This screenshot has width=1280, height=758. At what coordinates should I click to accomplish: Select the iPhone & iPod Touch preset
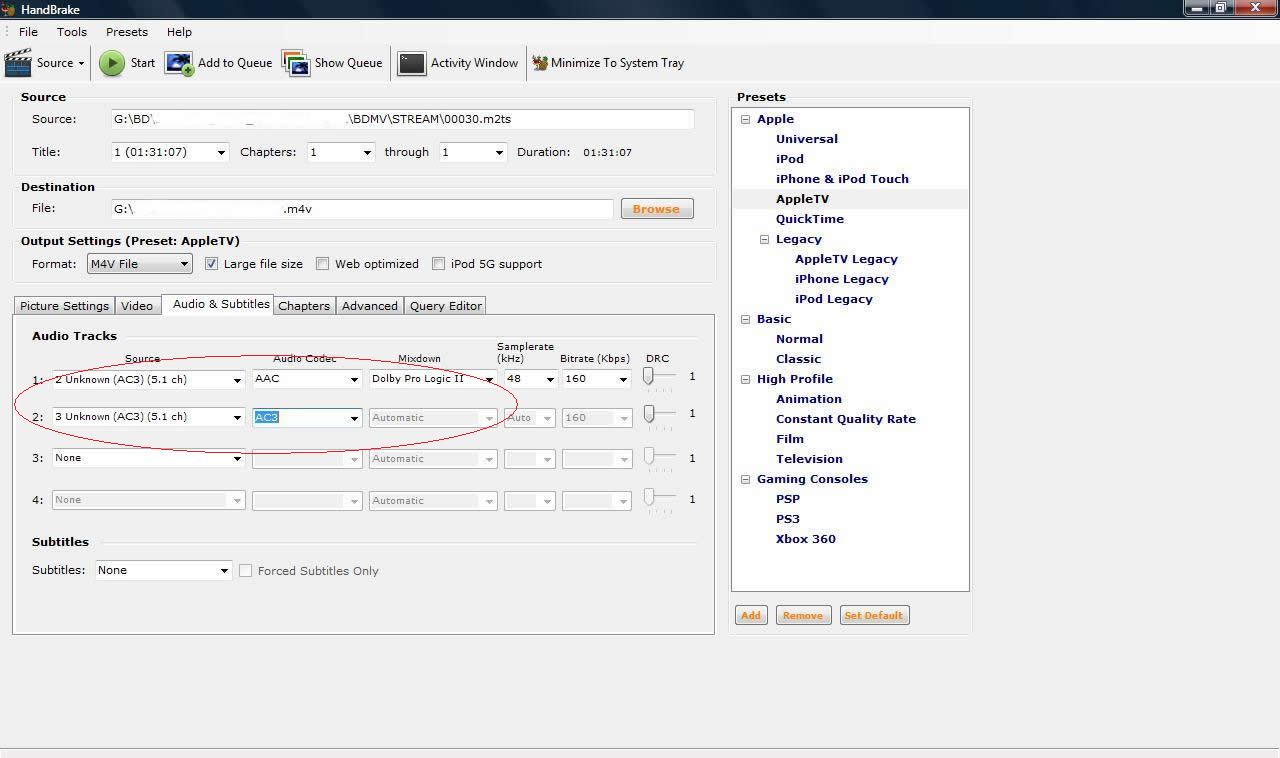point(842,179)
